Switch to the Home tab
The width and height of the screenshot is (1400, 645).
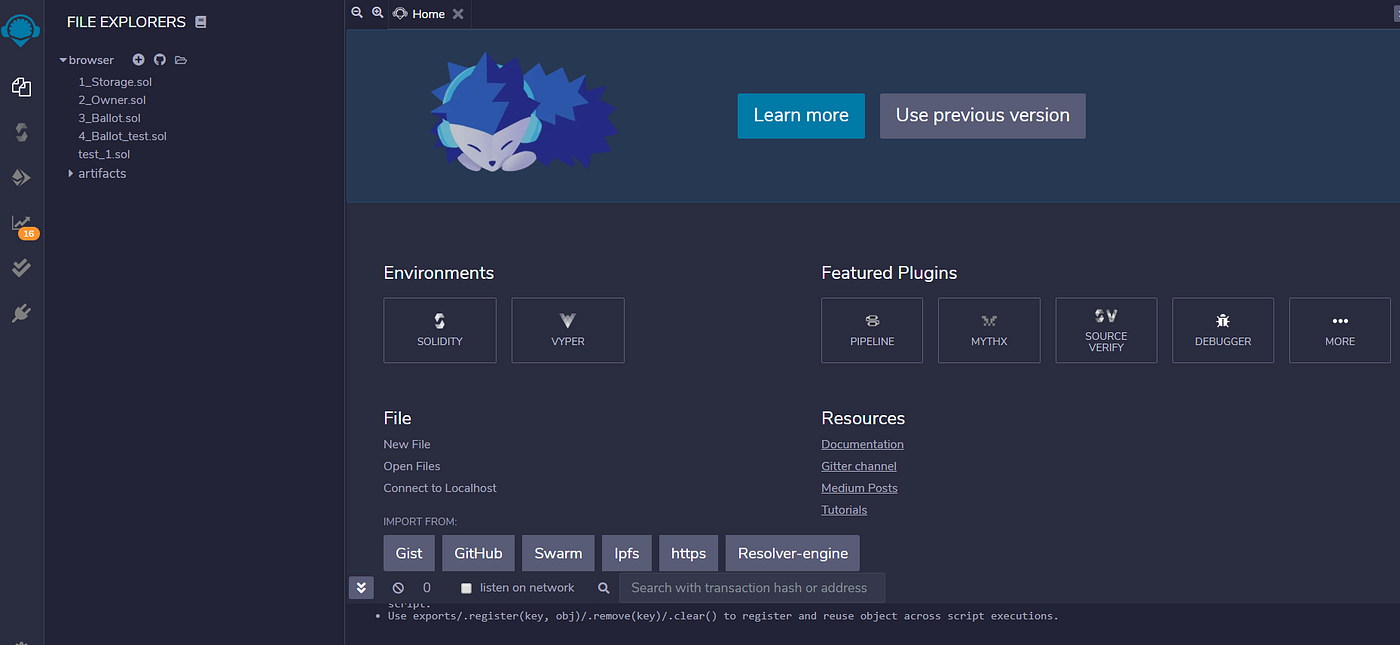pos(428,14)
